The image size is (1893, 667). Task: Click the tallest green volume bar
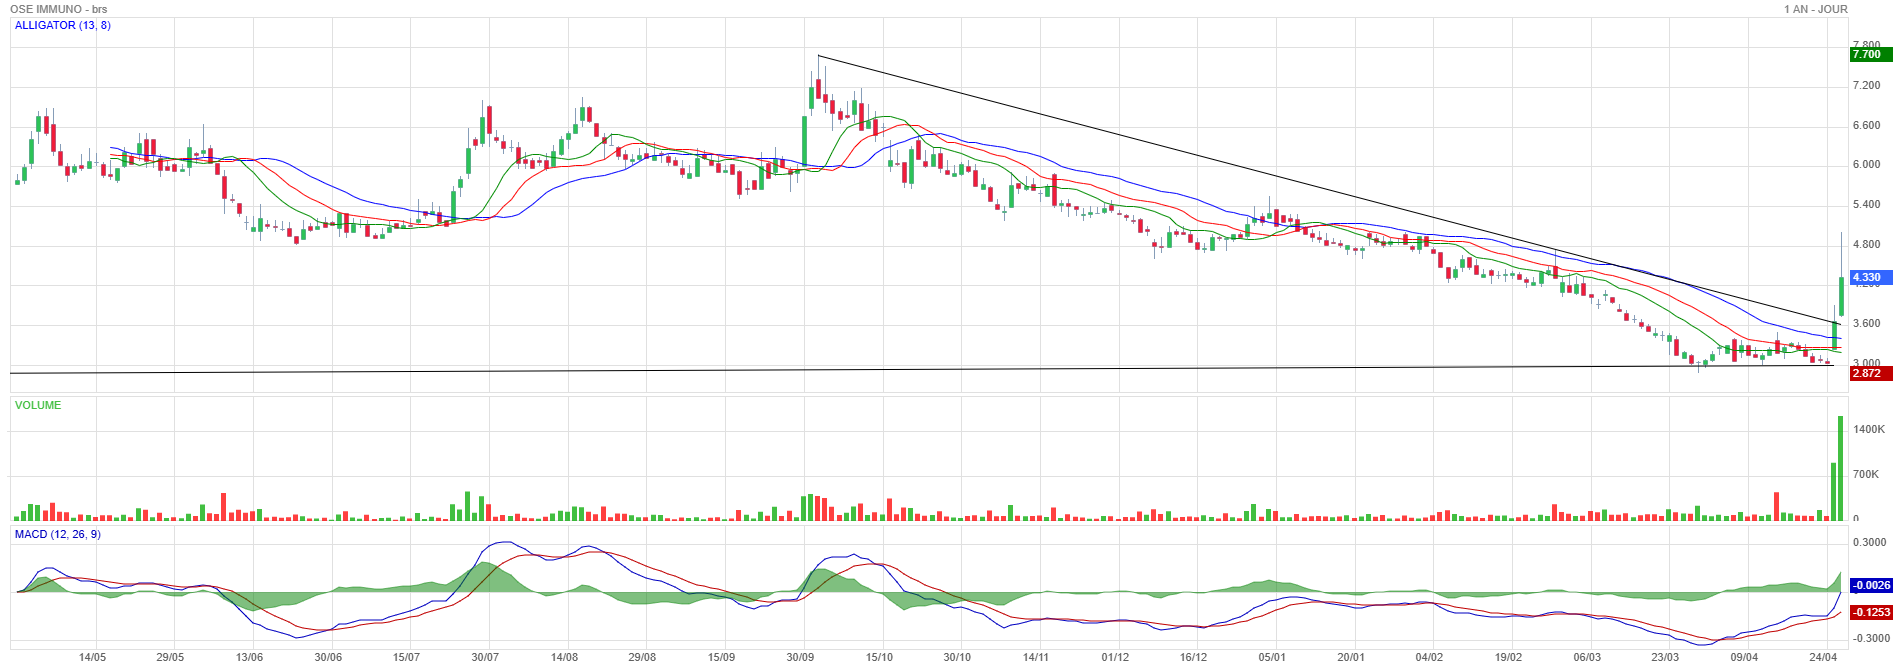click(x=1840, y=468)
